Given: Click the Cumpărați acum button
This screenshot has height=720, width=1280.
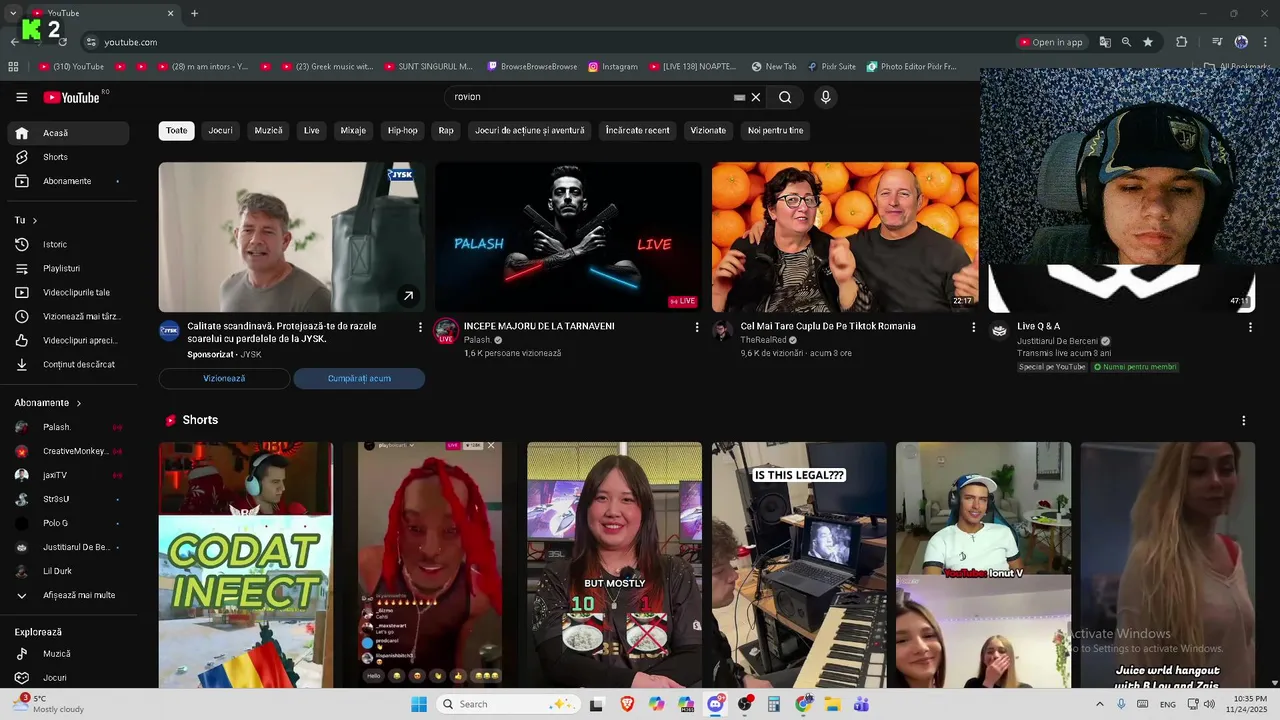Looking at the screenshot, I should [x=359, y=379].
